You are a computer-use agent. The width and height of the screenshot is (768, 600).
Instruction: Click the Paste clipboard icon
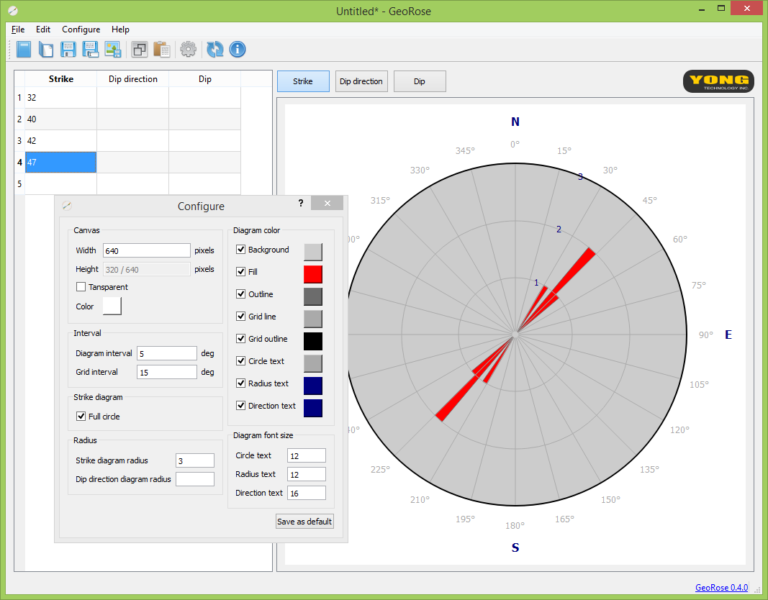(x=162, y=49)
